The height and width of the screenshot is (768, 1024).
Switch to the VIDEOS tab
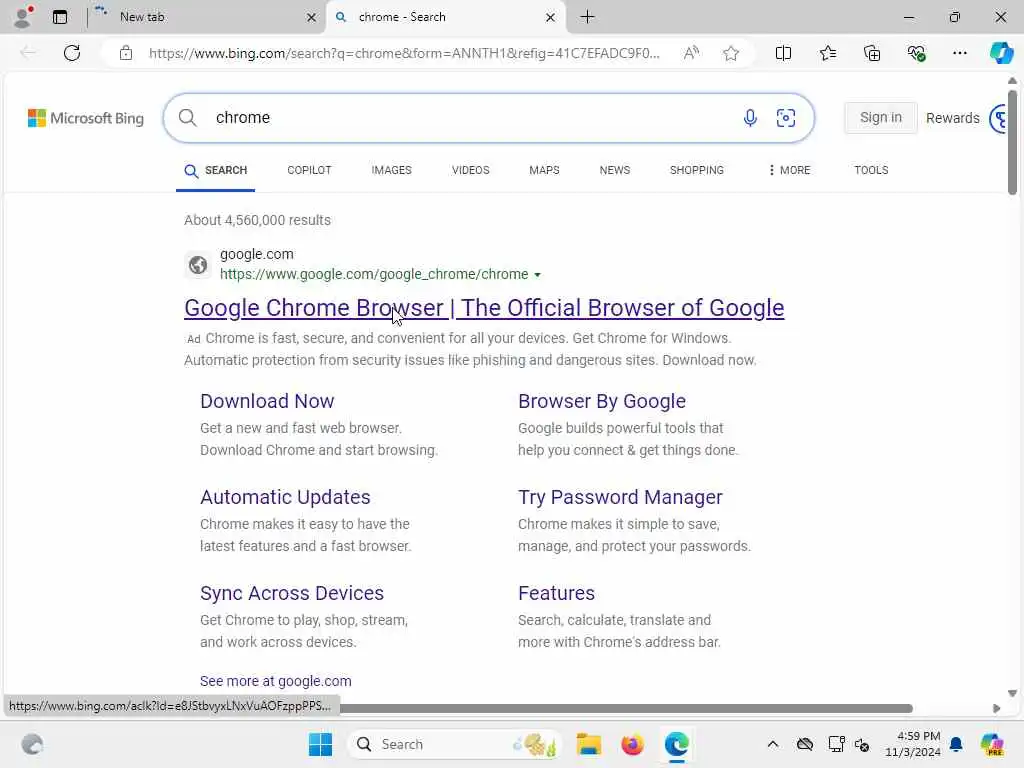[470, 170]
